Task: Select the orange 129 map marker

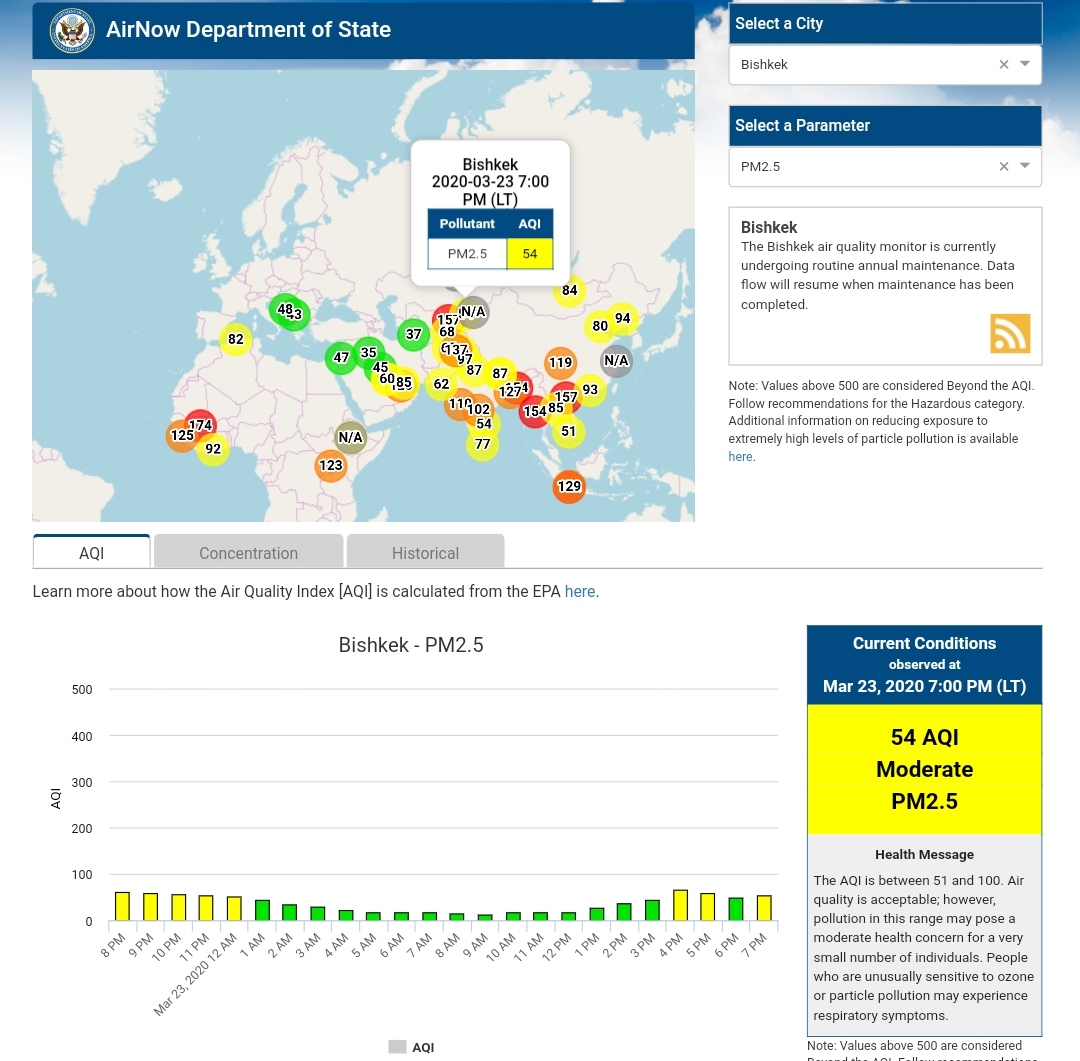Action: [569, 487]
